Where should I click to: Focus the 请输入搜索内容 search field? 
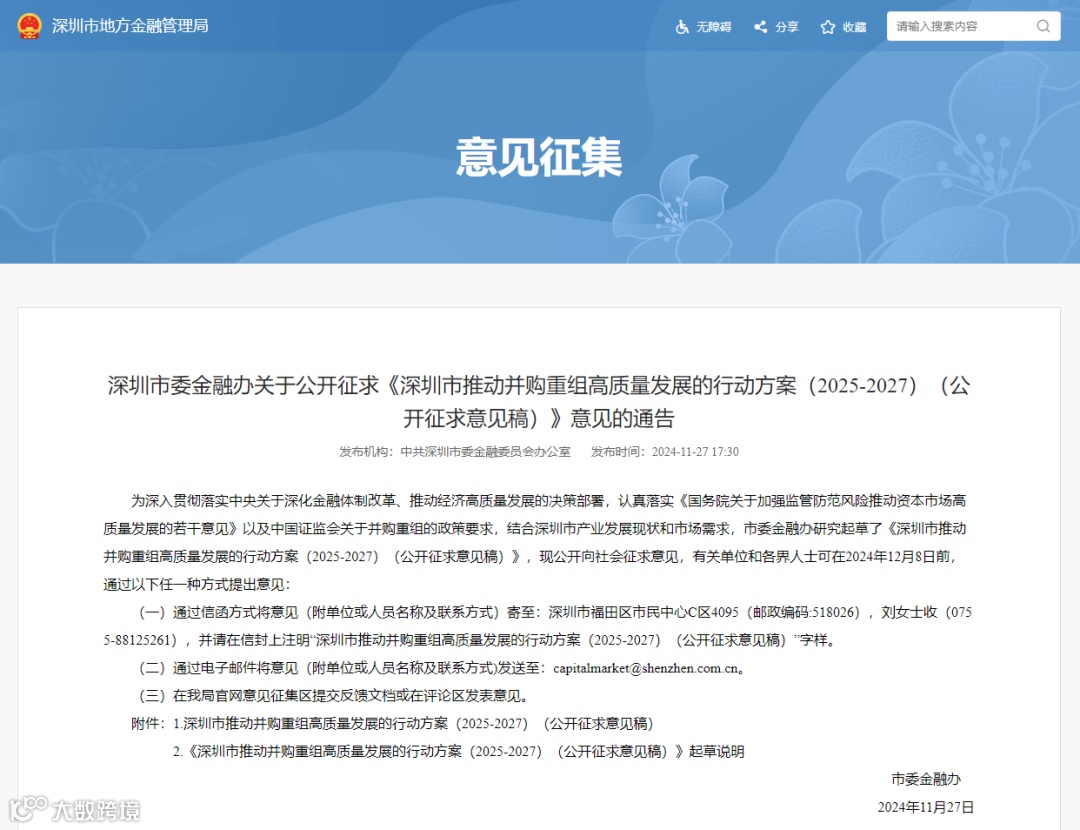tap(973, 26)
